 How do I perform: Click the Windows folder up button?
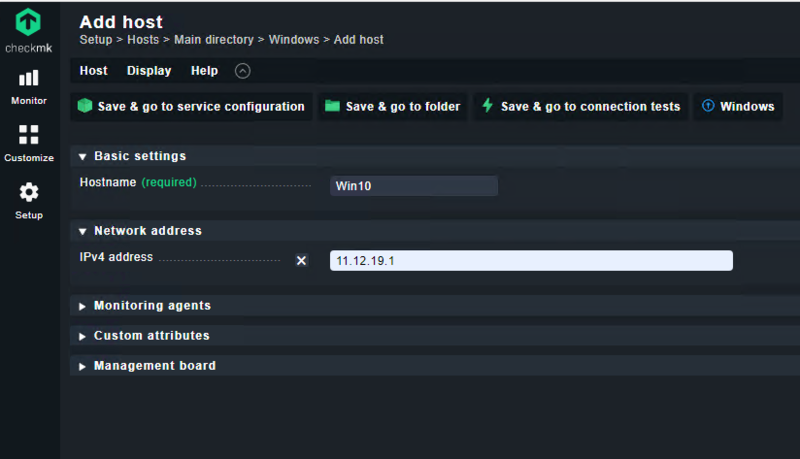pos(738,106)
